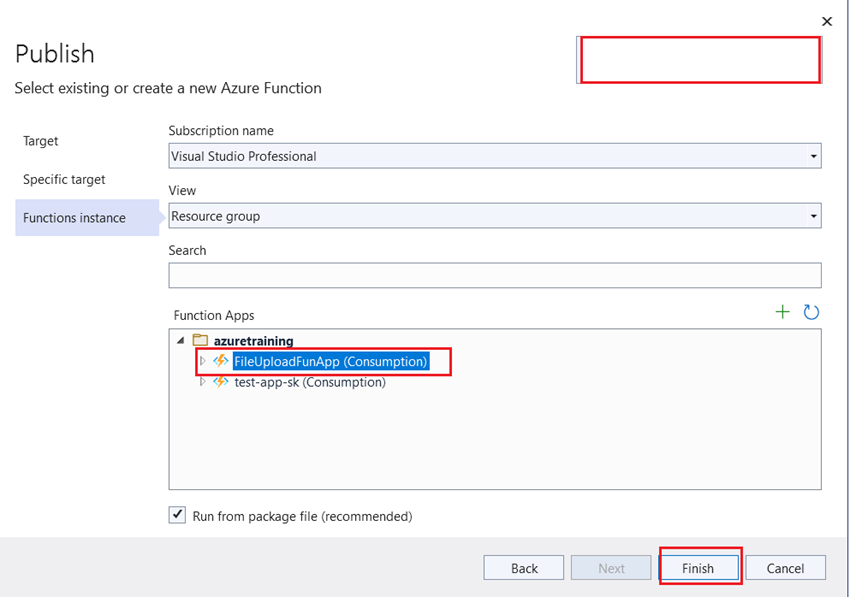850x597 pixels.
Task: Expand FileUploadFunApp to show its slots
Action: click(x=203, y=361)
